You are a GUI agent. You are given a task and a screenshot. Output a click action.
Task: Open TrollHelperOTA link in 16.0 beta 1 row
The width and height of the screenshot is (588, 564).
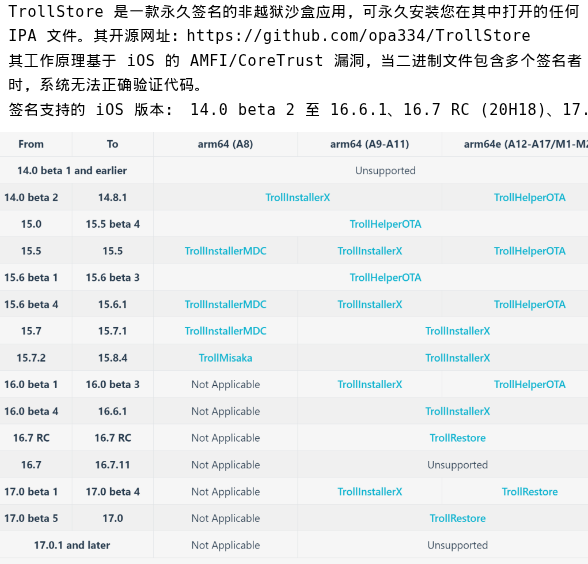pyautogui.click(x=530, y=384)
